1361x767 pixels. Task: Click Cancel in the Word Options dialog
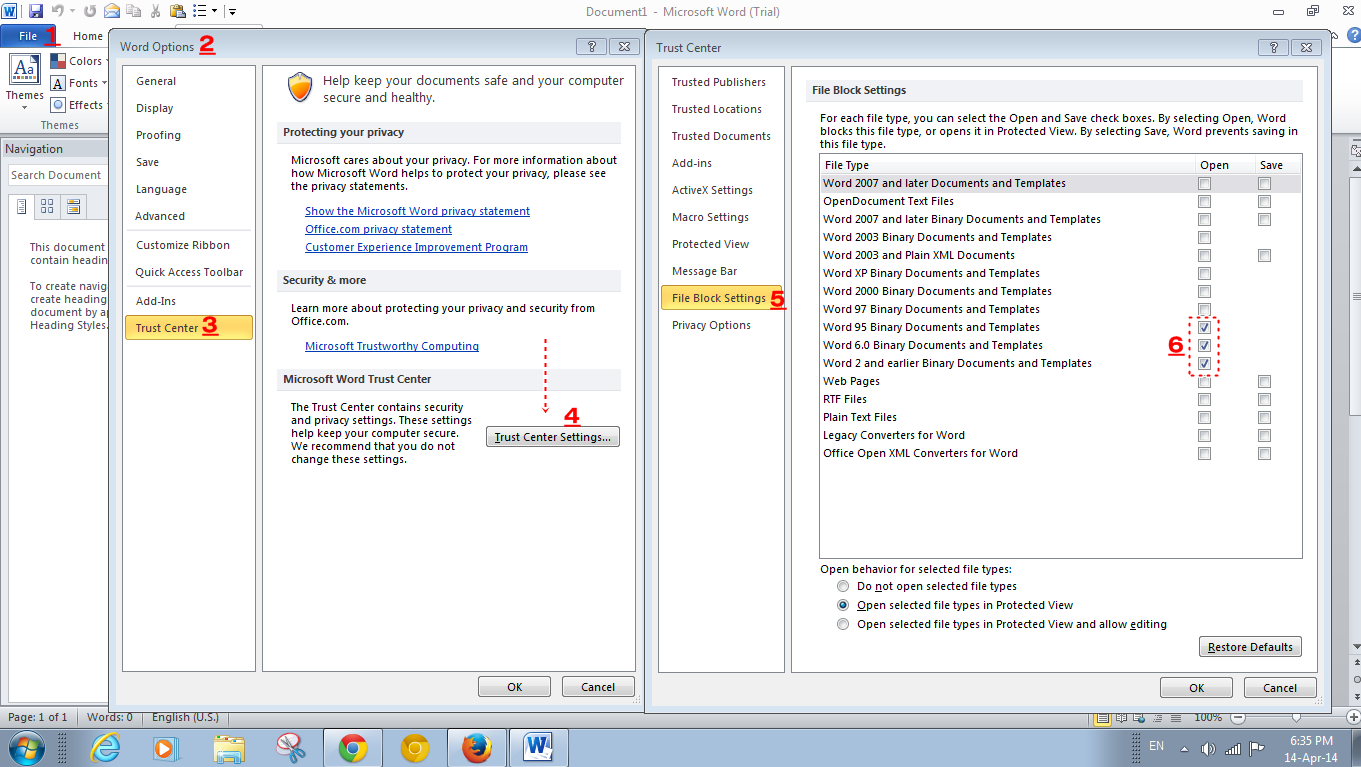598,687
